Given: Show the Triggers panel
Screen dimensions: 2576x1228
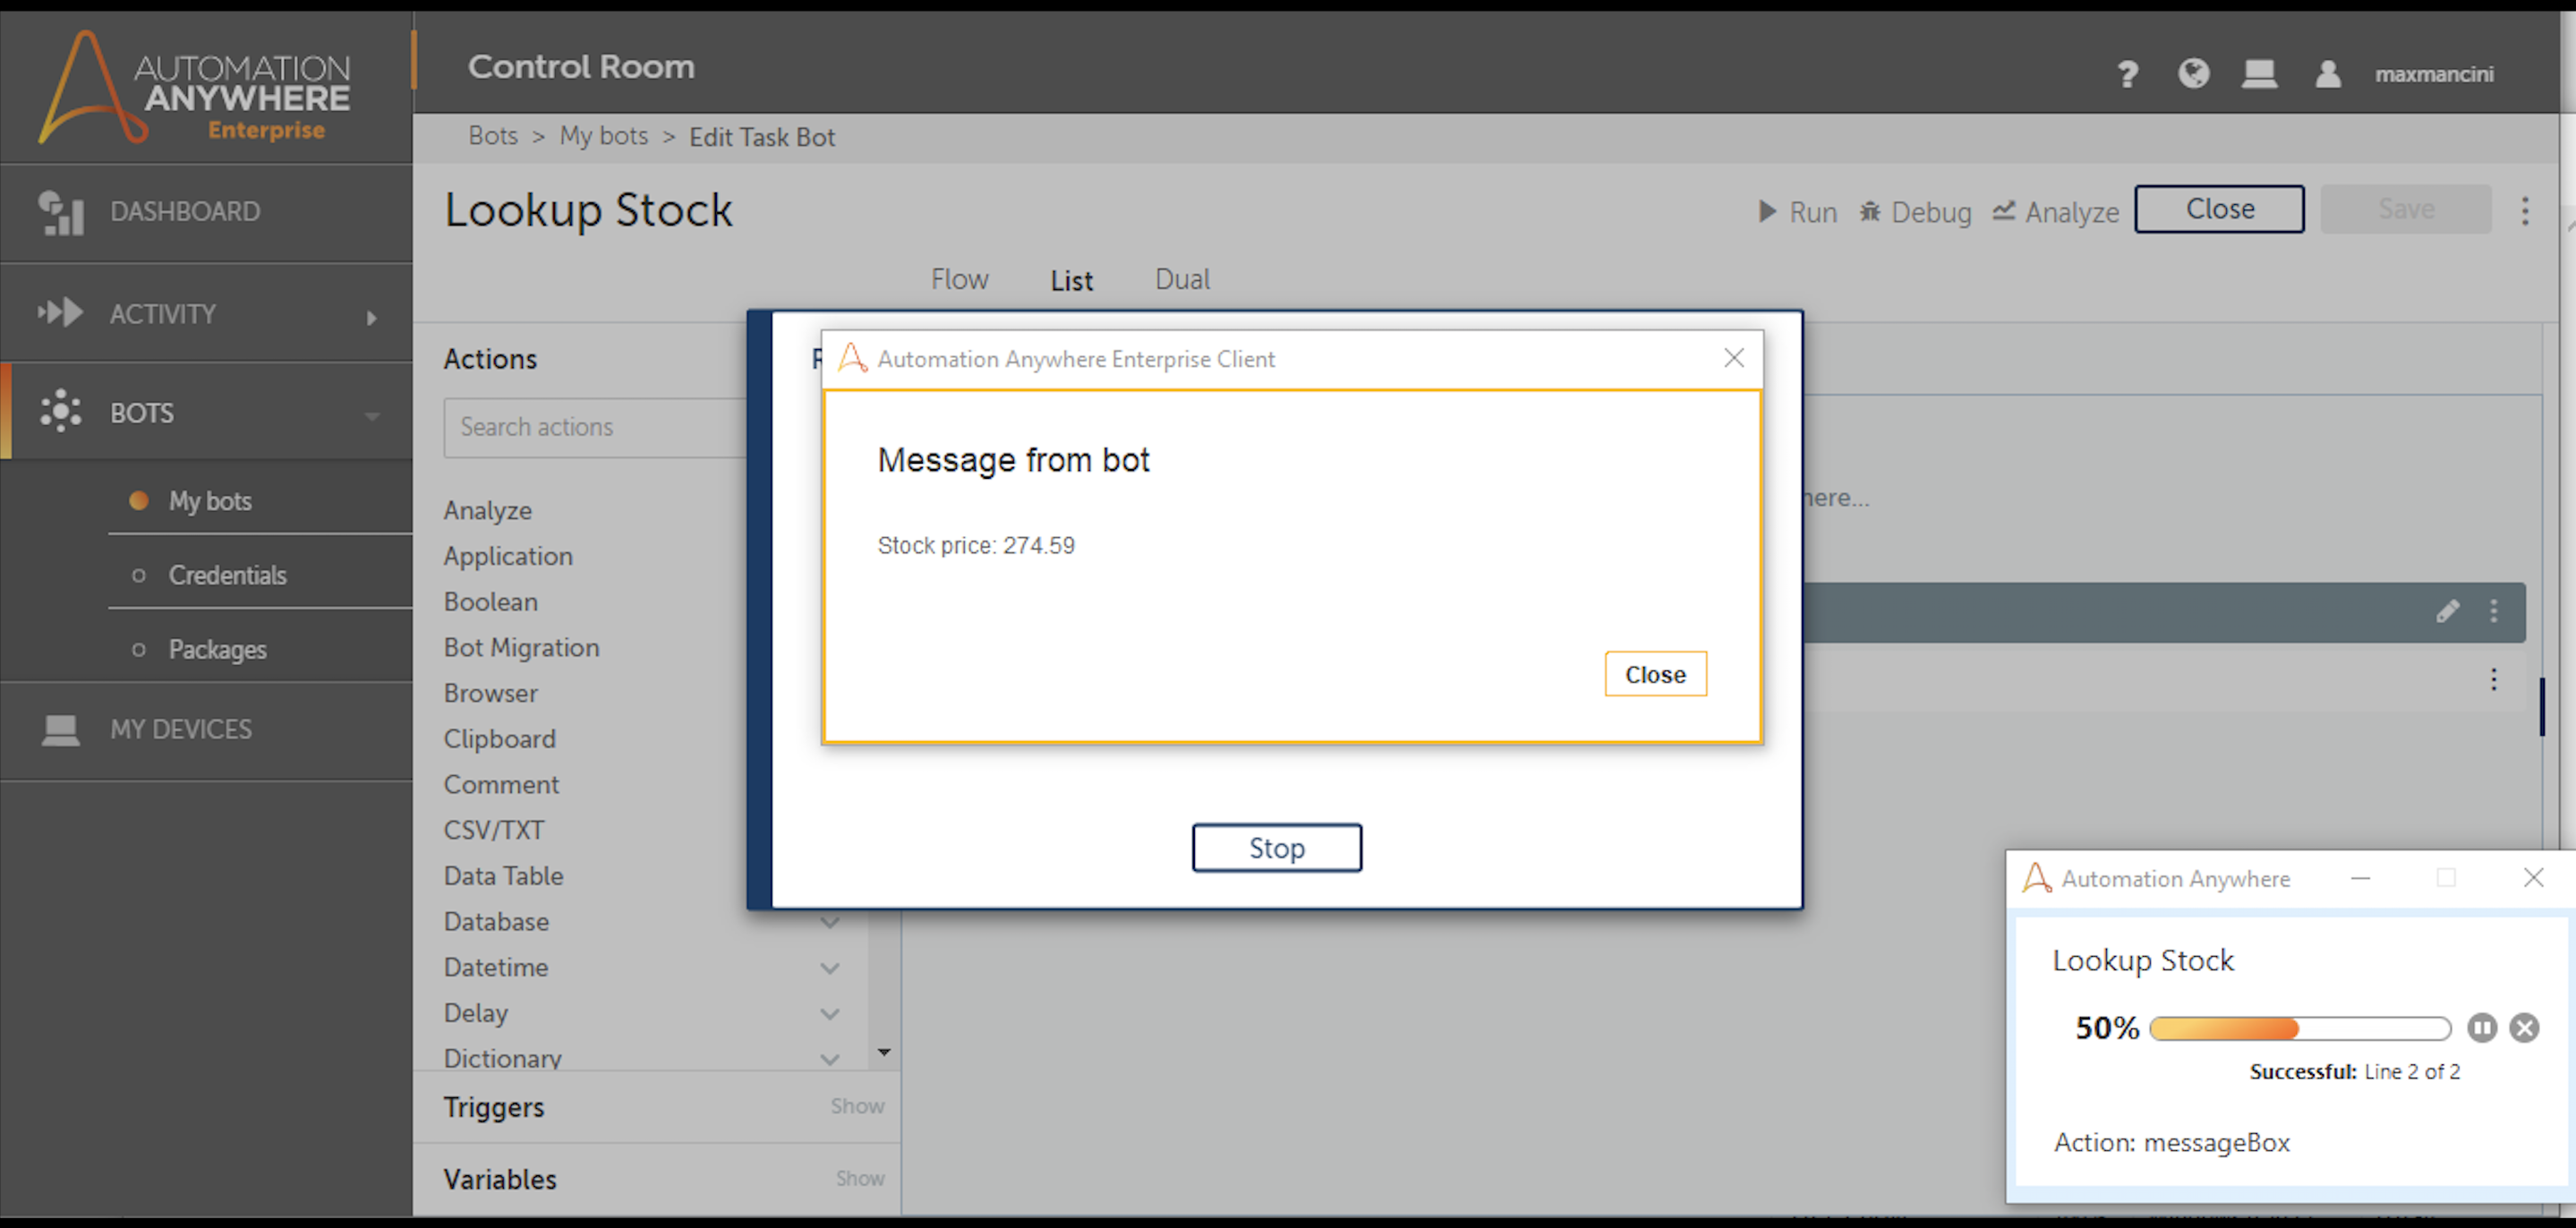Looking at the screenshot, I should click(x=857, y=1106).
